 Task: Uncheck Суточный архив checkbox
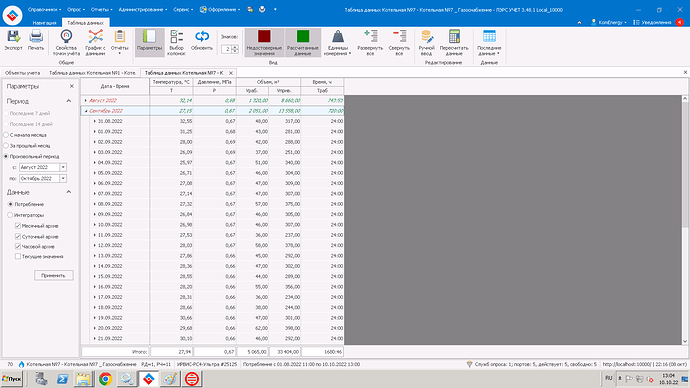click(x=18, y=236)
